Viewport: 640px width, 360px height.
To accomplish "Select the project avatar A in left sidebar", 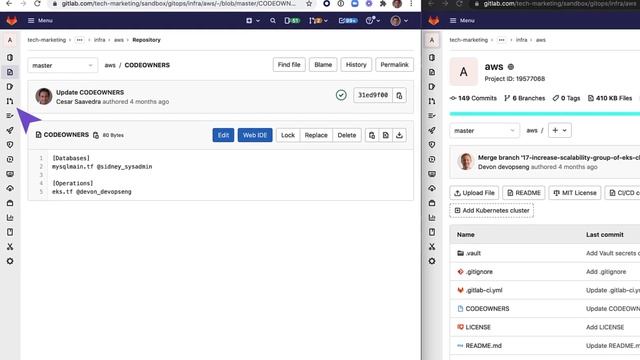I will click(x=10, y=40).
